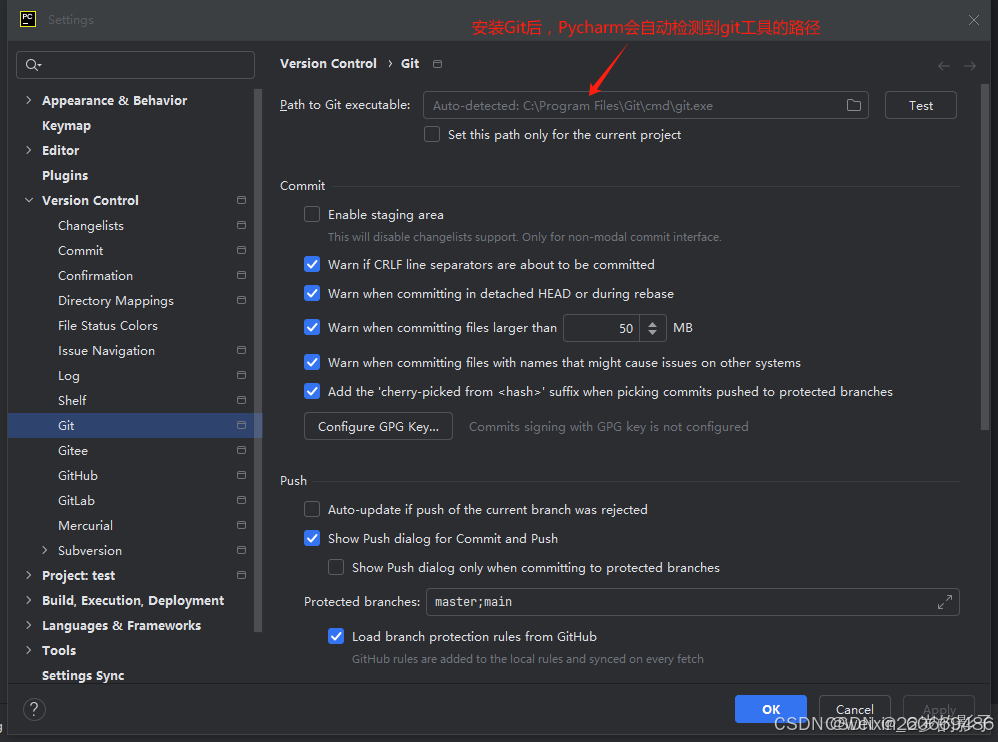The image size is (998, 742).
Task: Click the project icon beside Subversion row
Action: (x=241, y=550)
